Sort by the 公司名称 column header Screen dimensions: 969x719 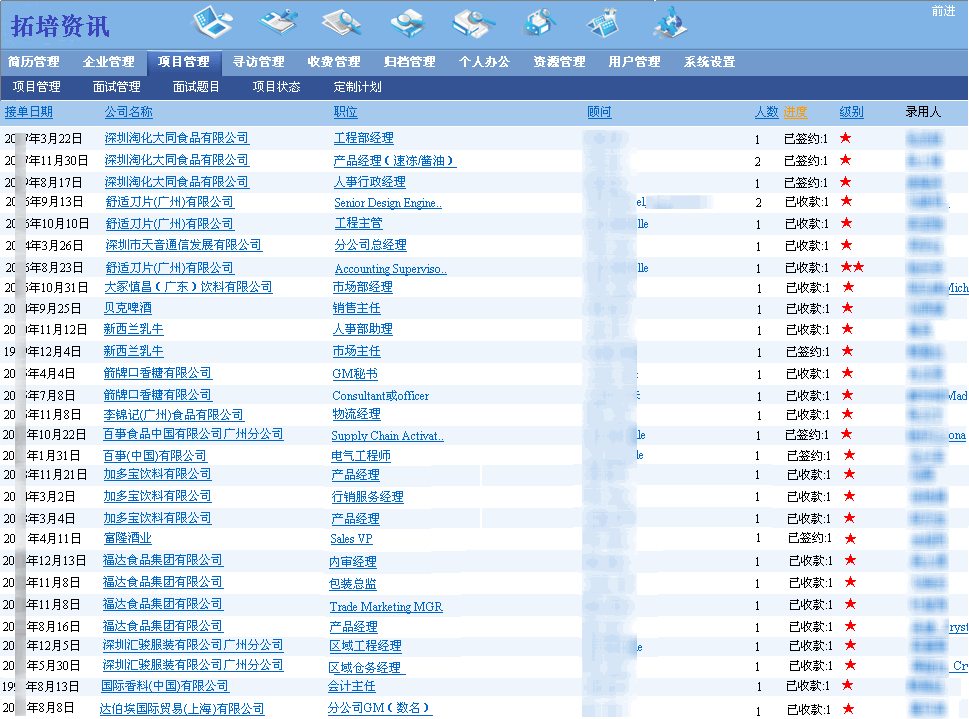(129, 112)
